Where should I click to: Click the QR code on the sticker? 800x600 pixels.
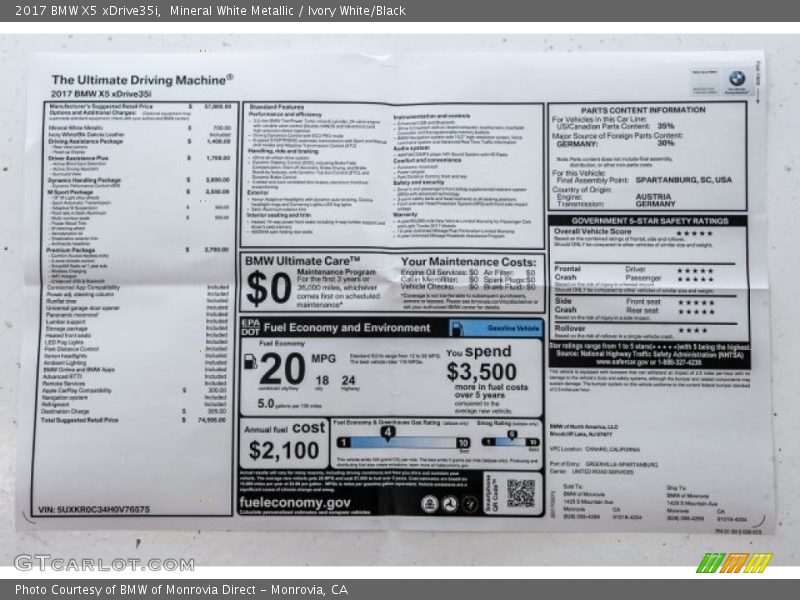click(x=520, y=493)
